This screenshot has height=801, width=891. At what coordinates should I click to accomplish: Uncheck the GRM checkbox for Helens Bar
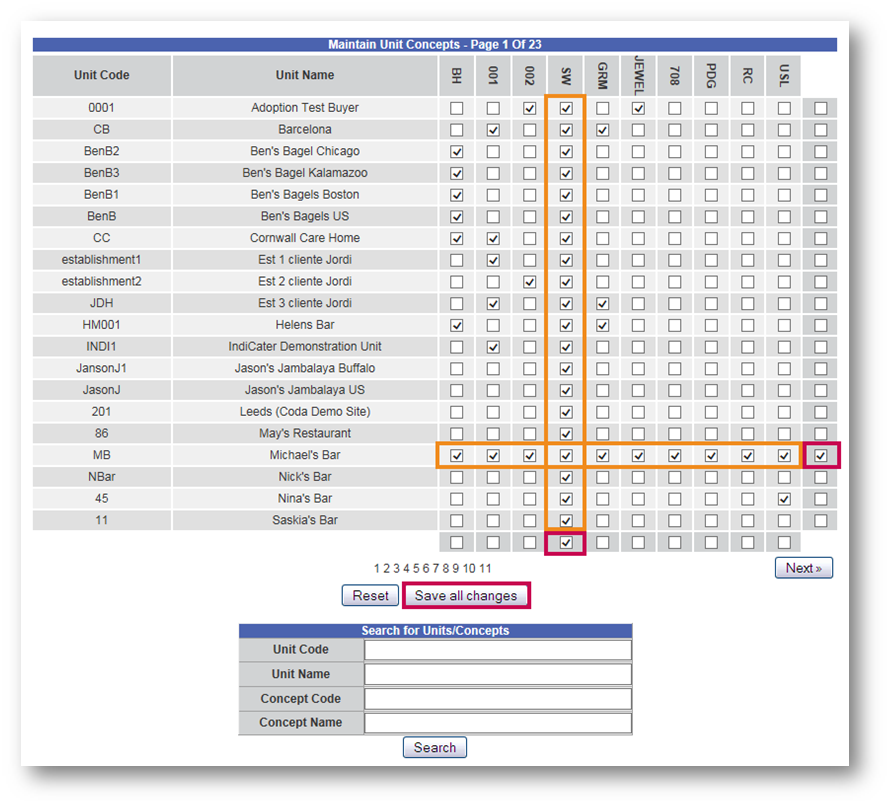(602, 325)
